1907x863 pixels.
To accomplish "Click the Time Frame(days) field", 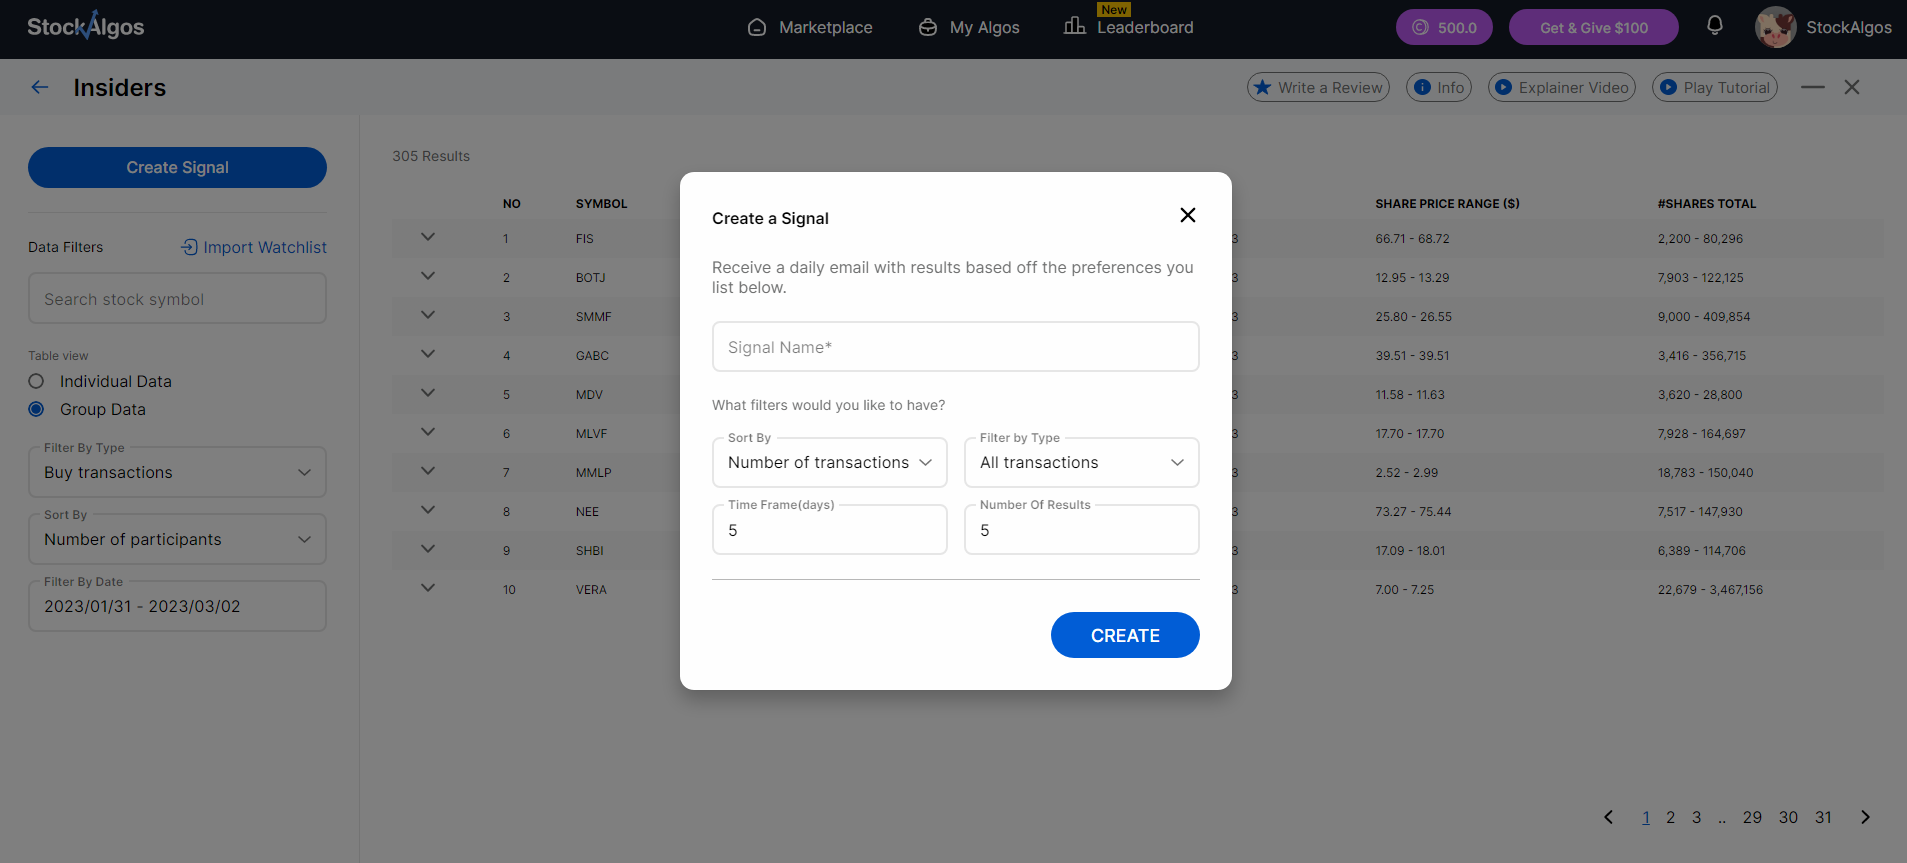I will (x=829, y=530).
